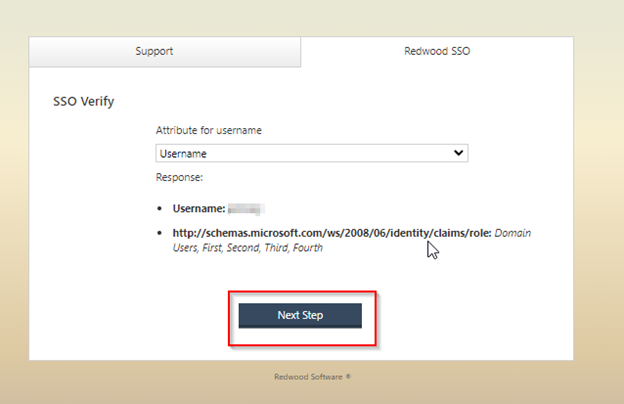Click the 'Response:' label
624x404 pixels.
click(179, 177)
